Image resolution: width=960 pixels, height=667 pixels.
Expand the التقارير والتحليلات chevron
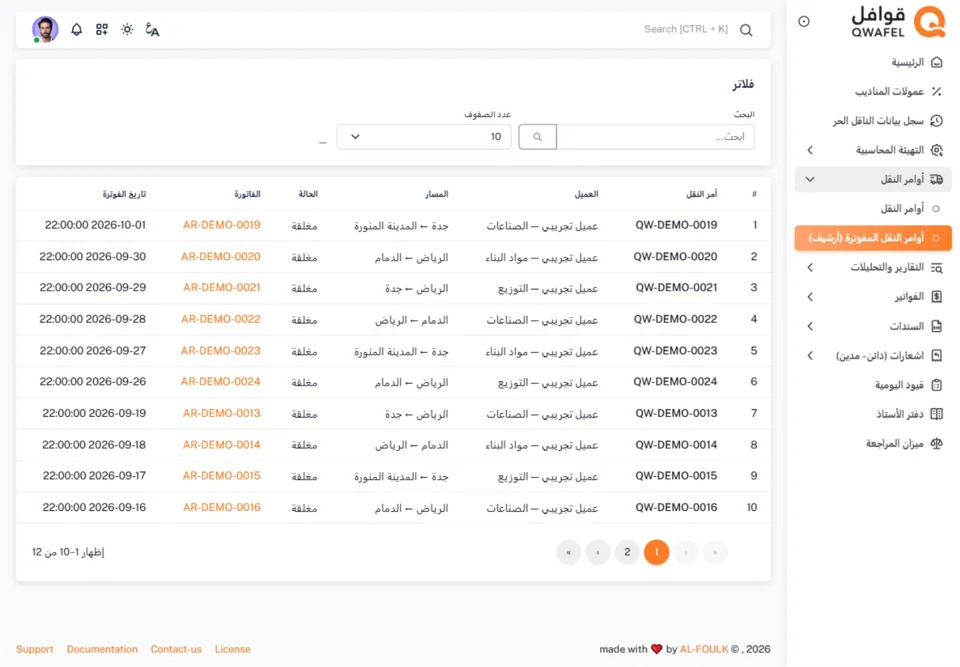click(810, 268)
